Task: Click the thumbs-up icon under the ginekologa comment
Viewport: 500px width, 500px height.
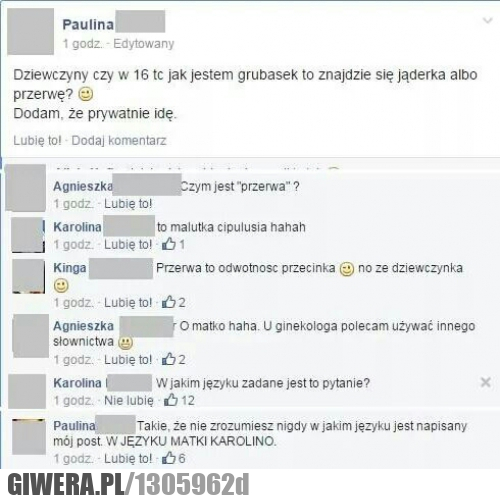Action: tap(169, 359)
